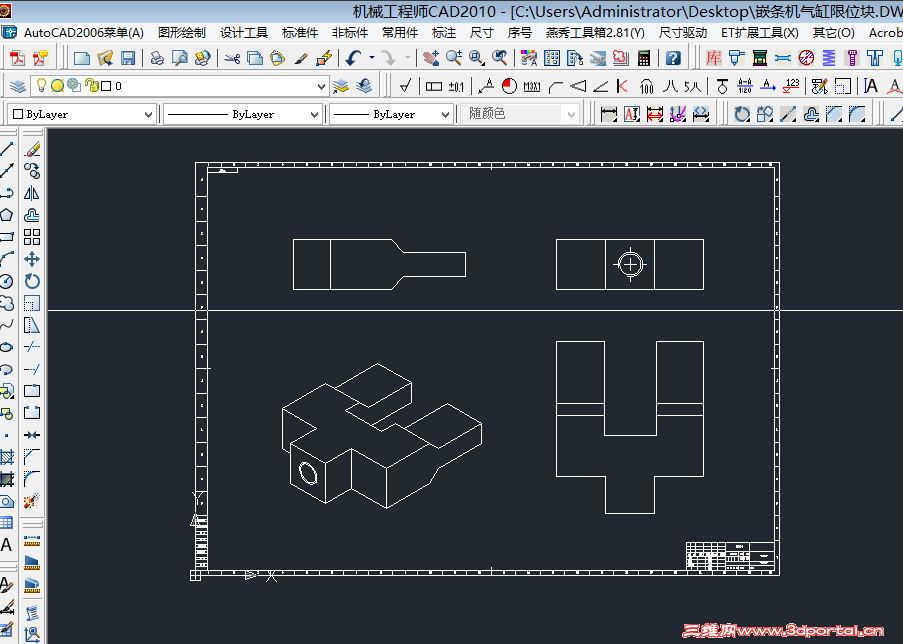Toggle layer 0 lock padlock icon
The width and height of the screenshot is (903, 644).
91,86
